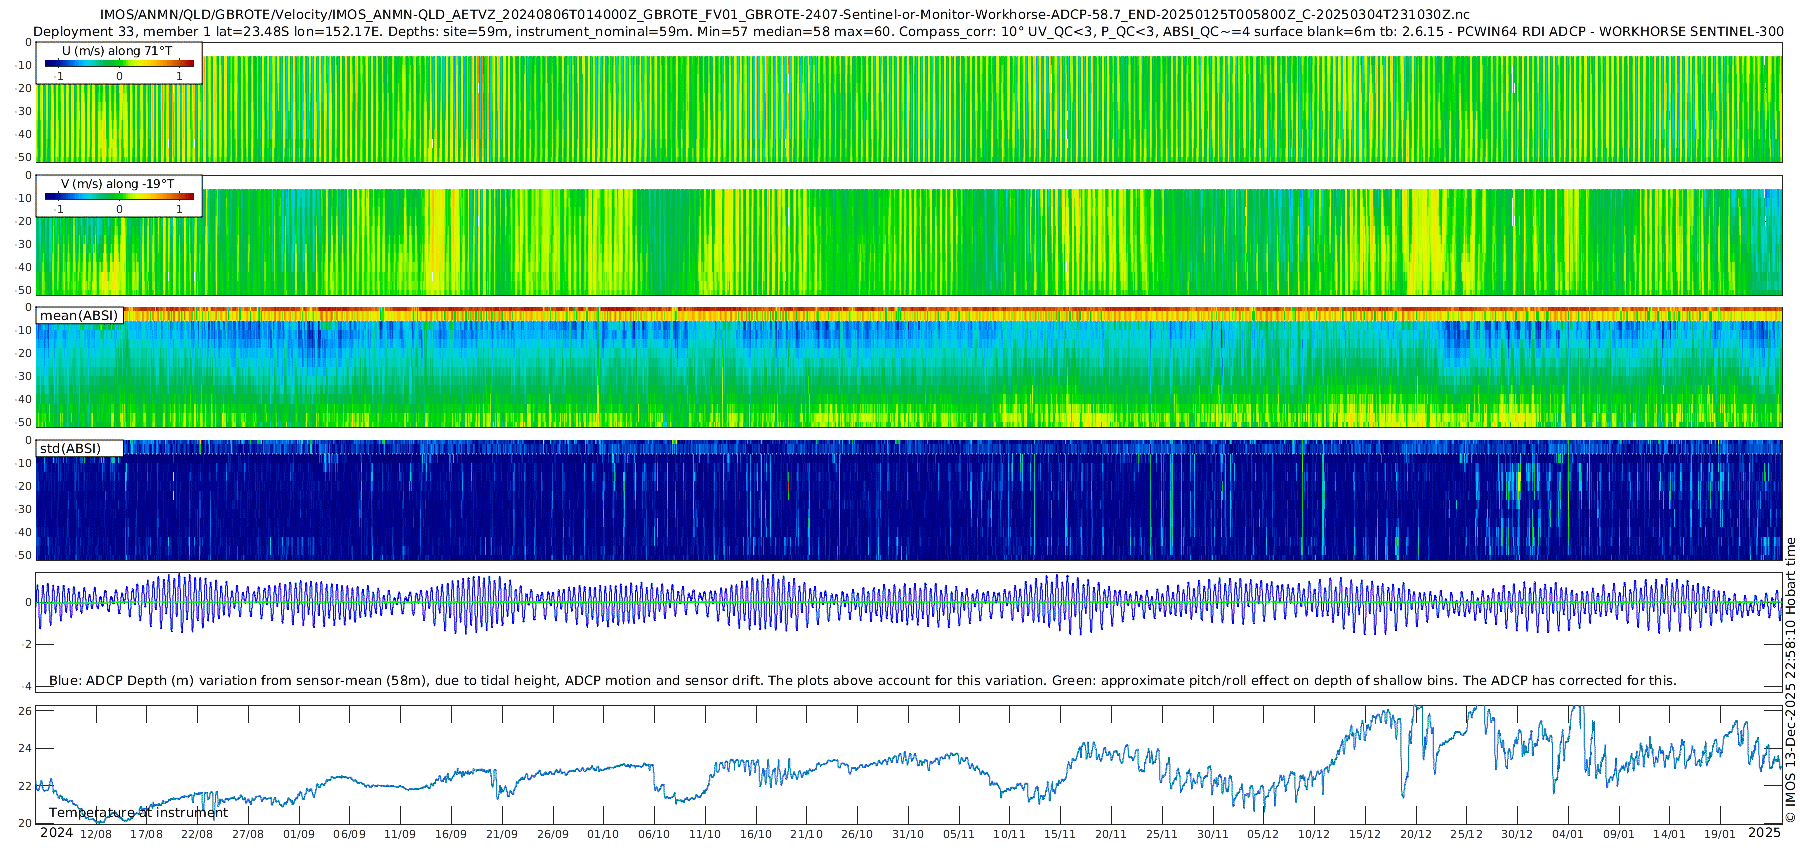This screenshot has height=850, width=1800.
Task: Click the 'U (m/s) along 71°T' label
Action: pos(117,51)
